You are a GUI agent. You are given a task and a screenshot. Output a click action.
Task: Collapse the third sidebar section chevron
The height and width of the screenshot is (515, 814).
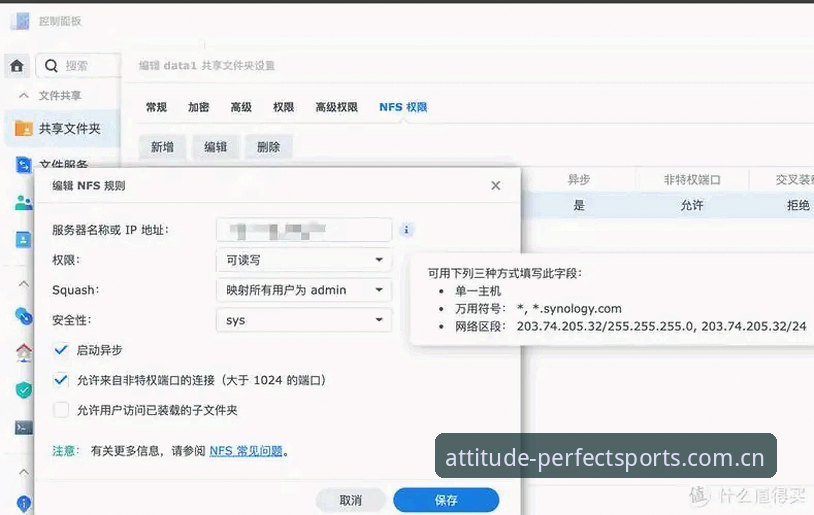pos(23,472)
